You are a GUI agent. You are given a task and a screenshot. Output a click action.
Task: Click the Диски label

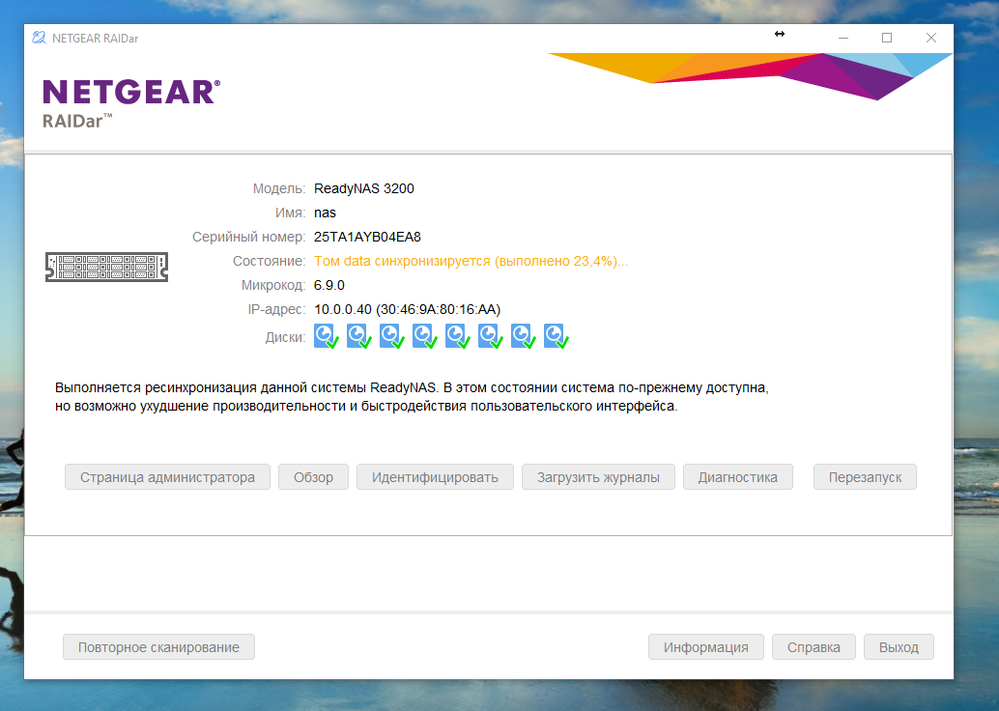tap(285, 337)
